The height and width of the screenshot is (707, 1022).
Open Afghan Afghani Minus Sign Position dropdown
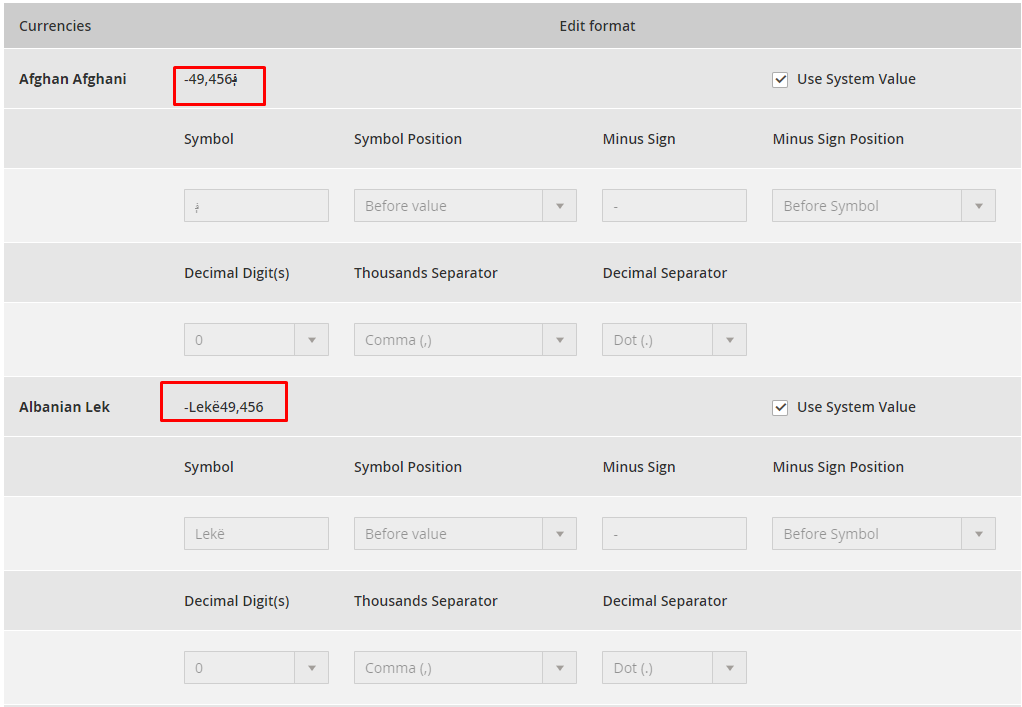coord(883,206)
